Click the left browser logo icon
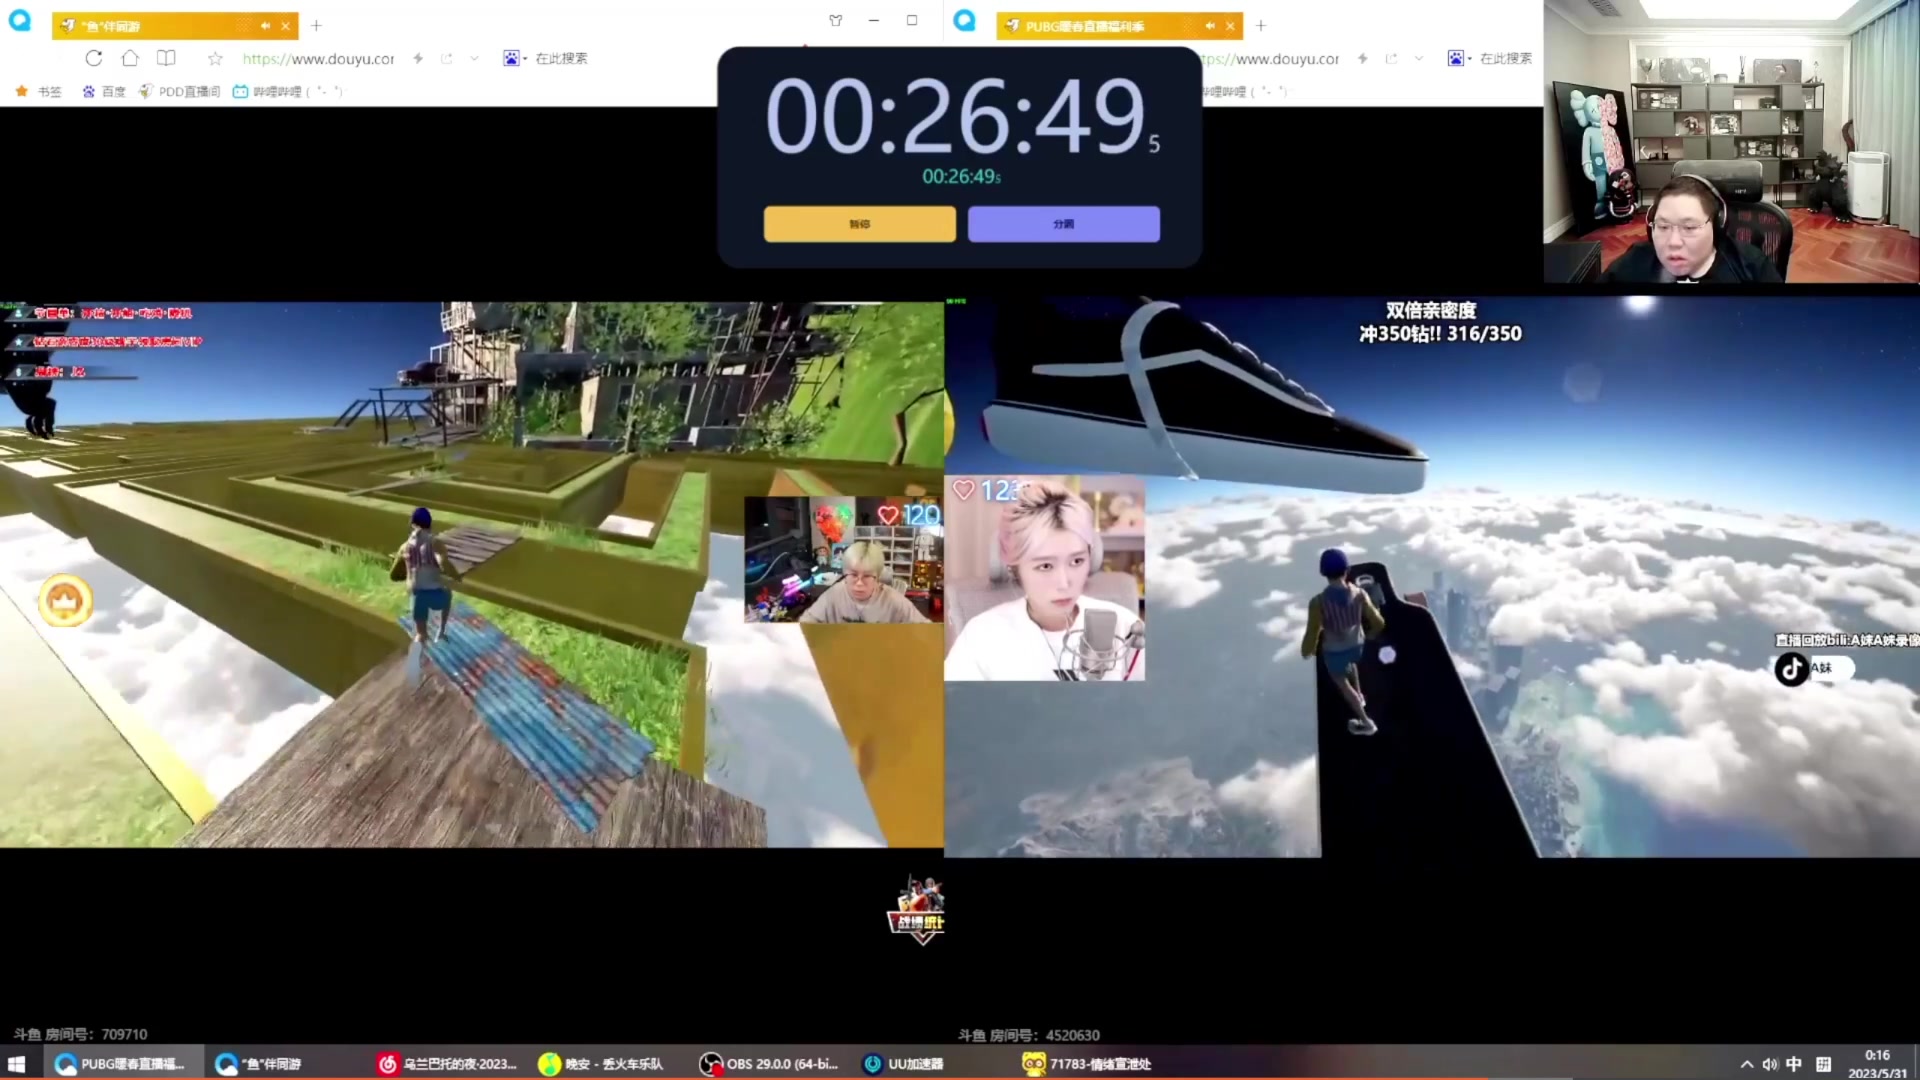Screen dimensions: 1920x1080 20,20
